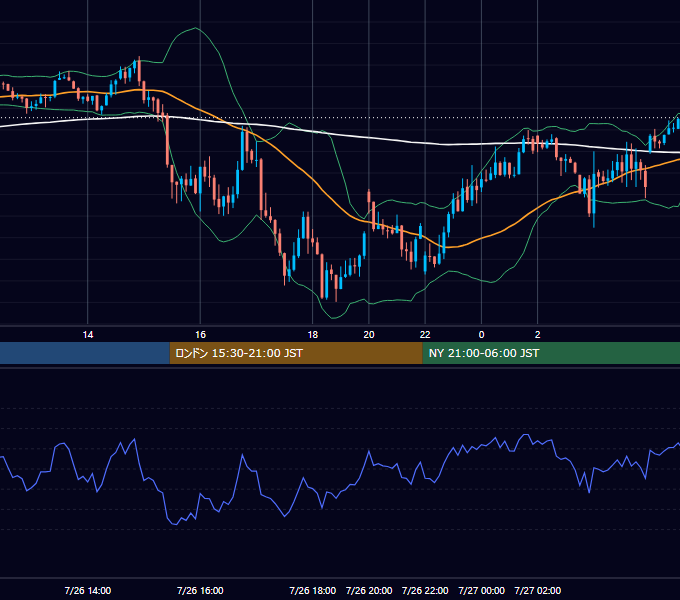680x600 pixels.
Task: Click the 0 hour label on the axis
Action: (481, 335)
